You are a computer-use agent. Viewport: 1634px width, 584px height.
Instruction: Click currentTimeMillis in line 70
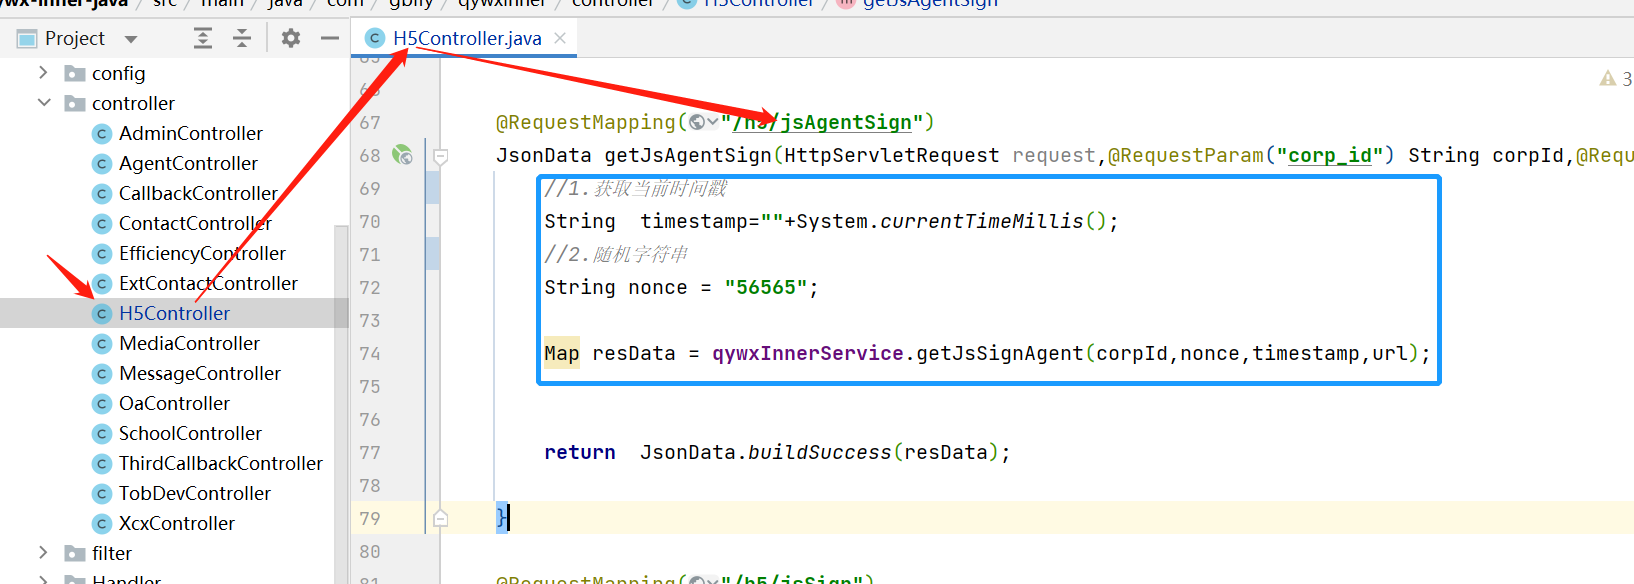click(x=981, y=221)
